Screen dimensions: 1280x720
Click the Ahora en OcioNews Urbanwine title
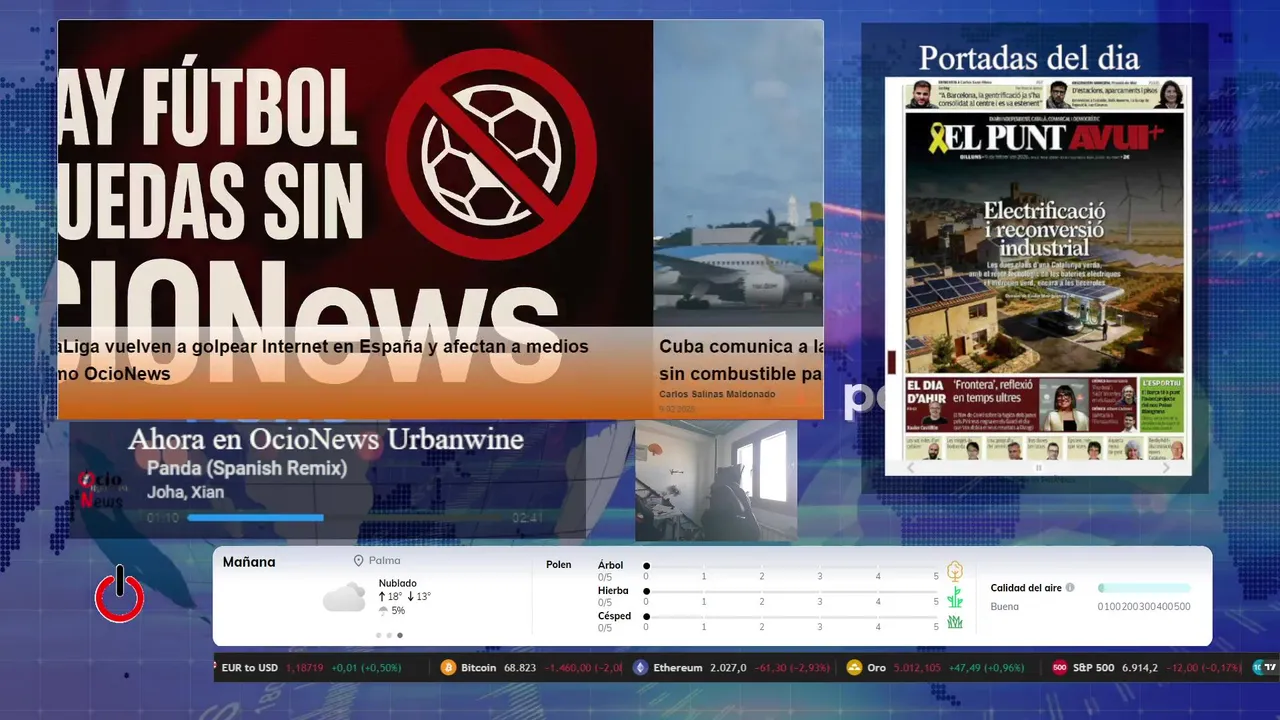pyautogui.click(x=326, y=439)
